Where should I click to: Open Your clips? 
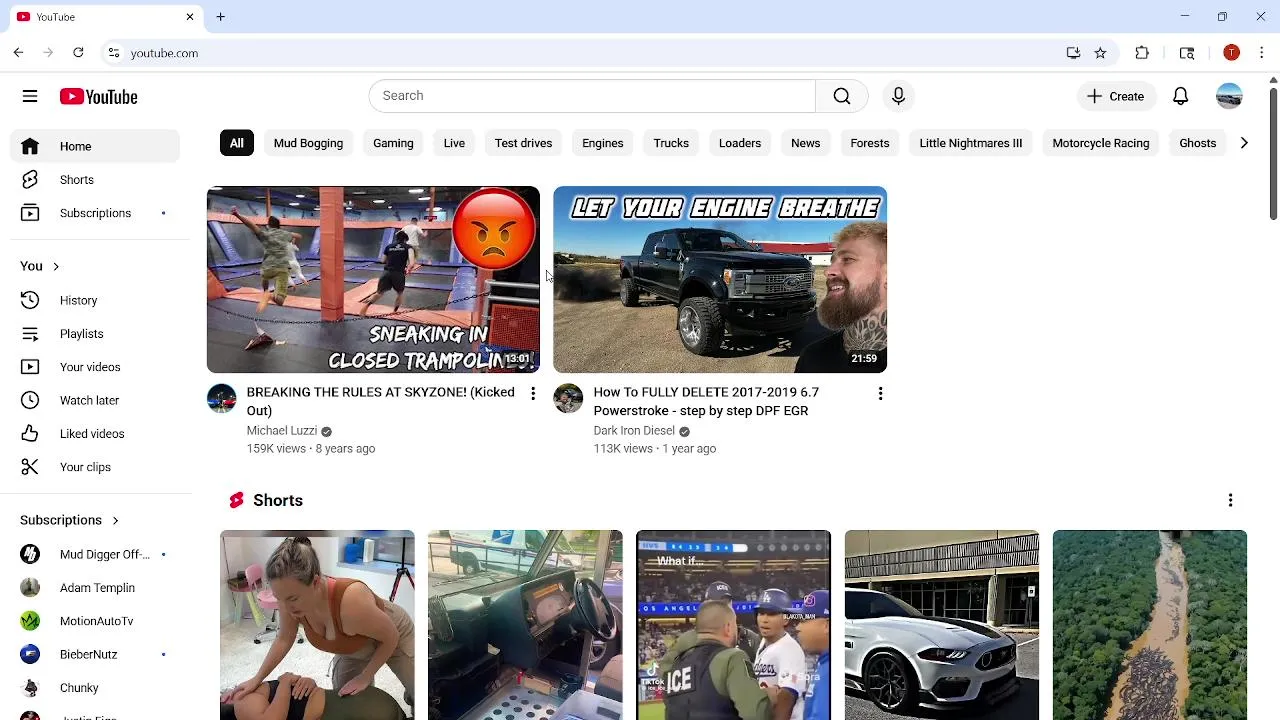tap(95, 467)
